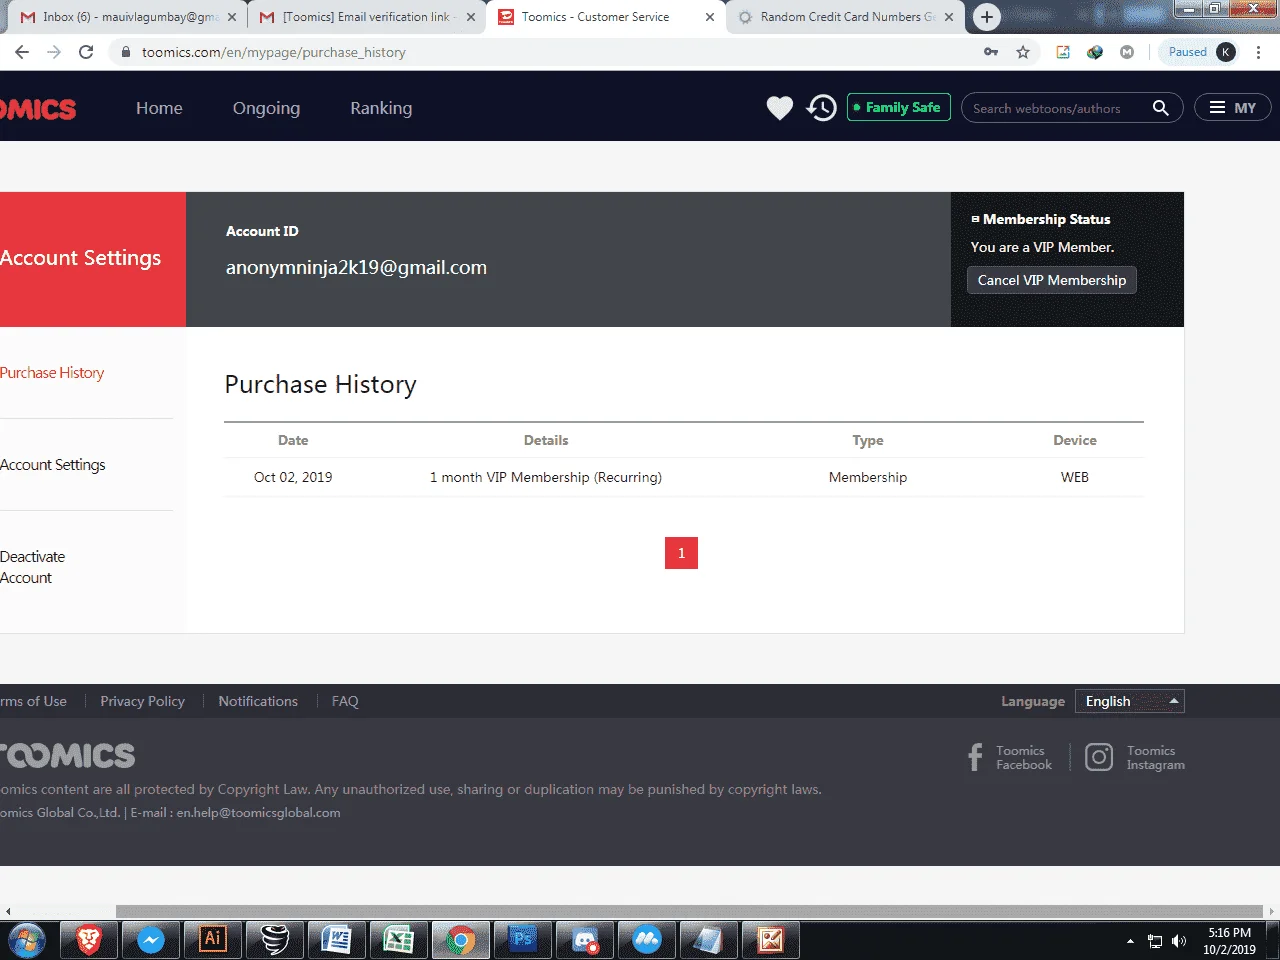
Task: Open Microsoft Excel from taskbar
Action: coord(399,940)
